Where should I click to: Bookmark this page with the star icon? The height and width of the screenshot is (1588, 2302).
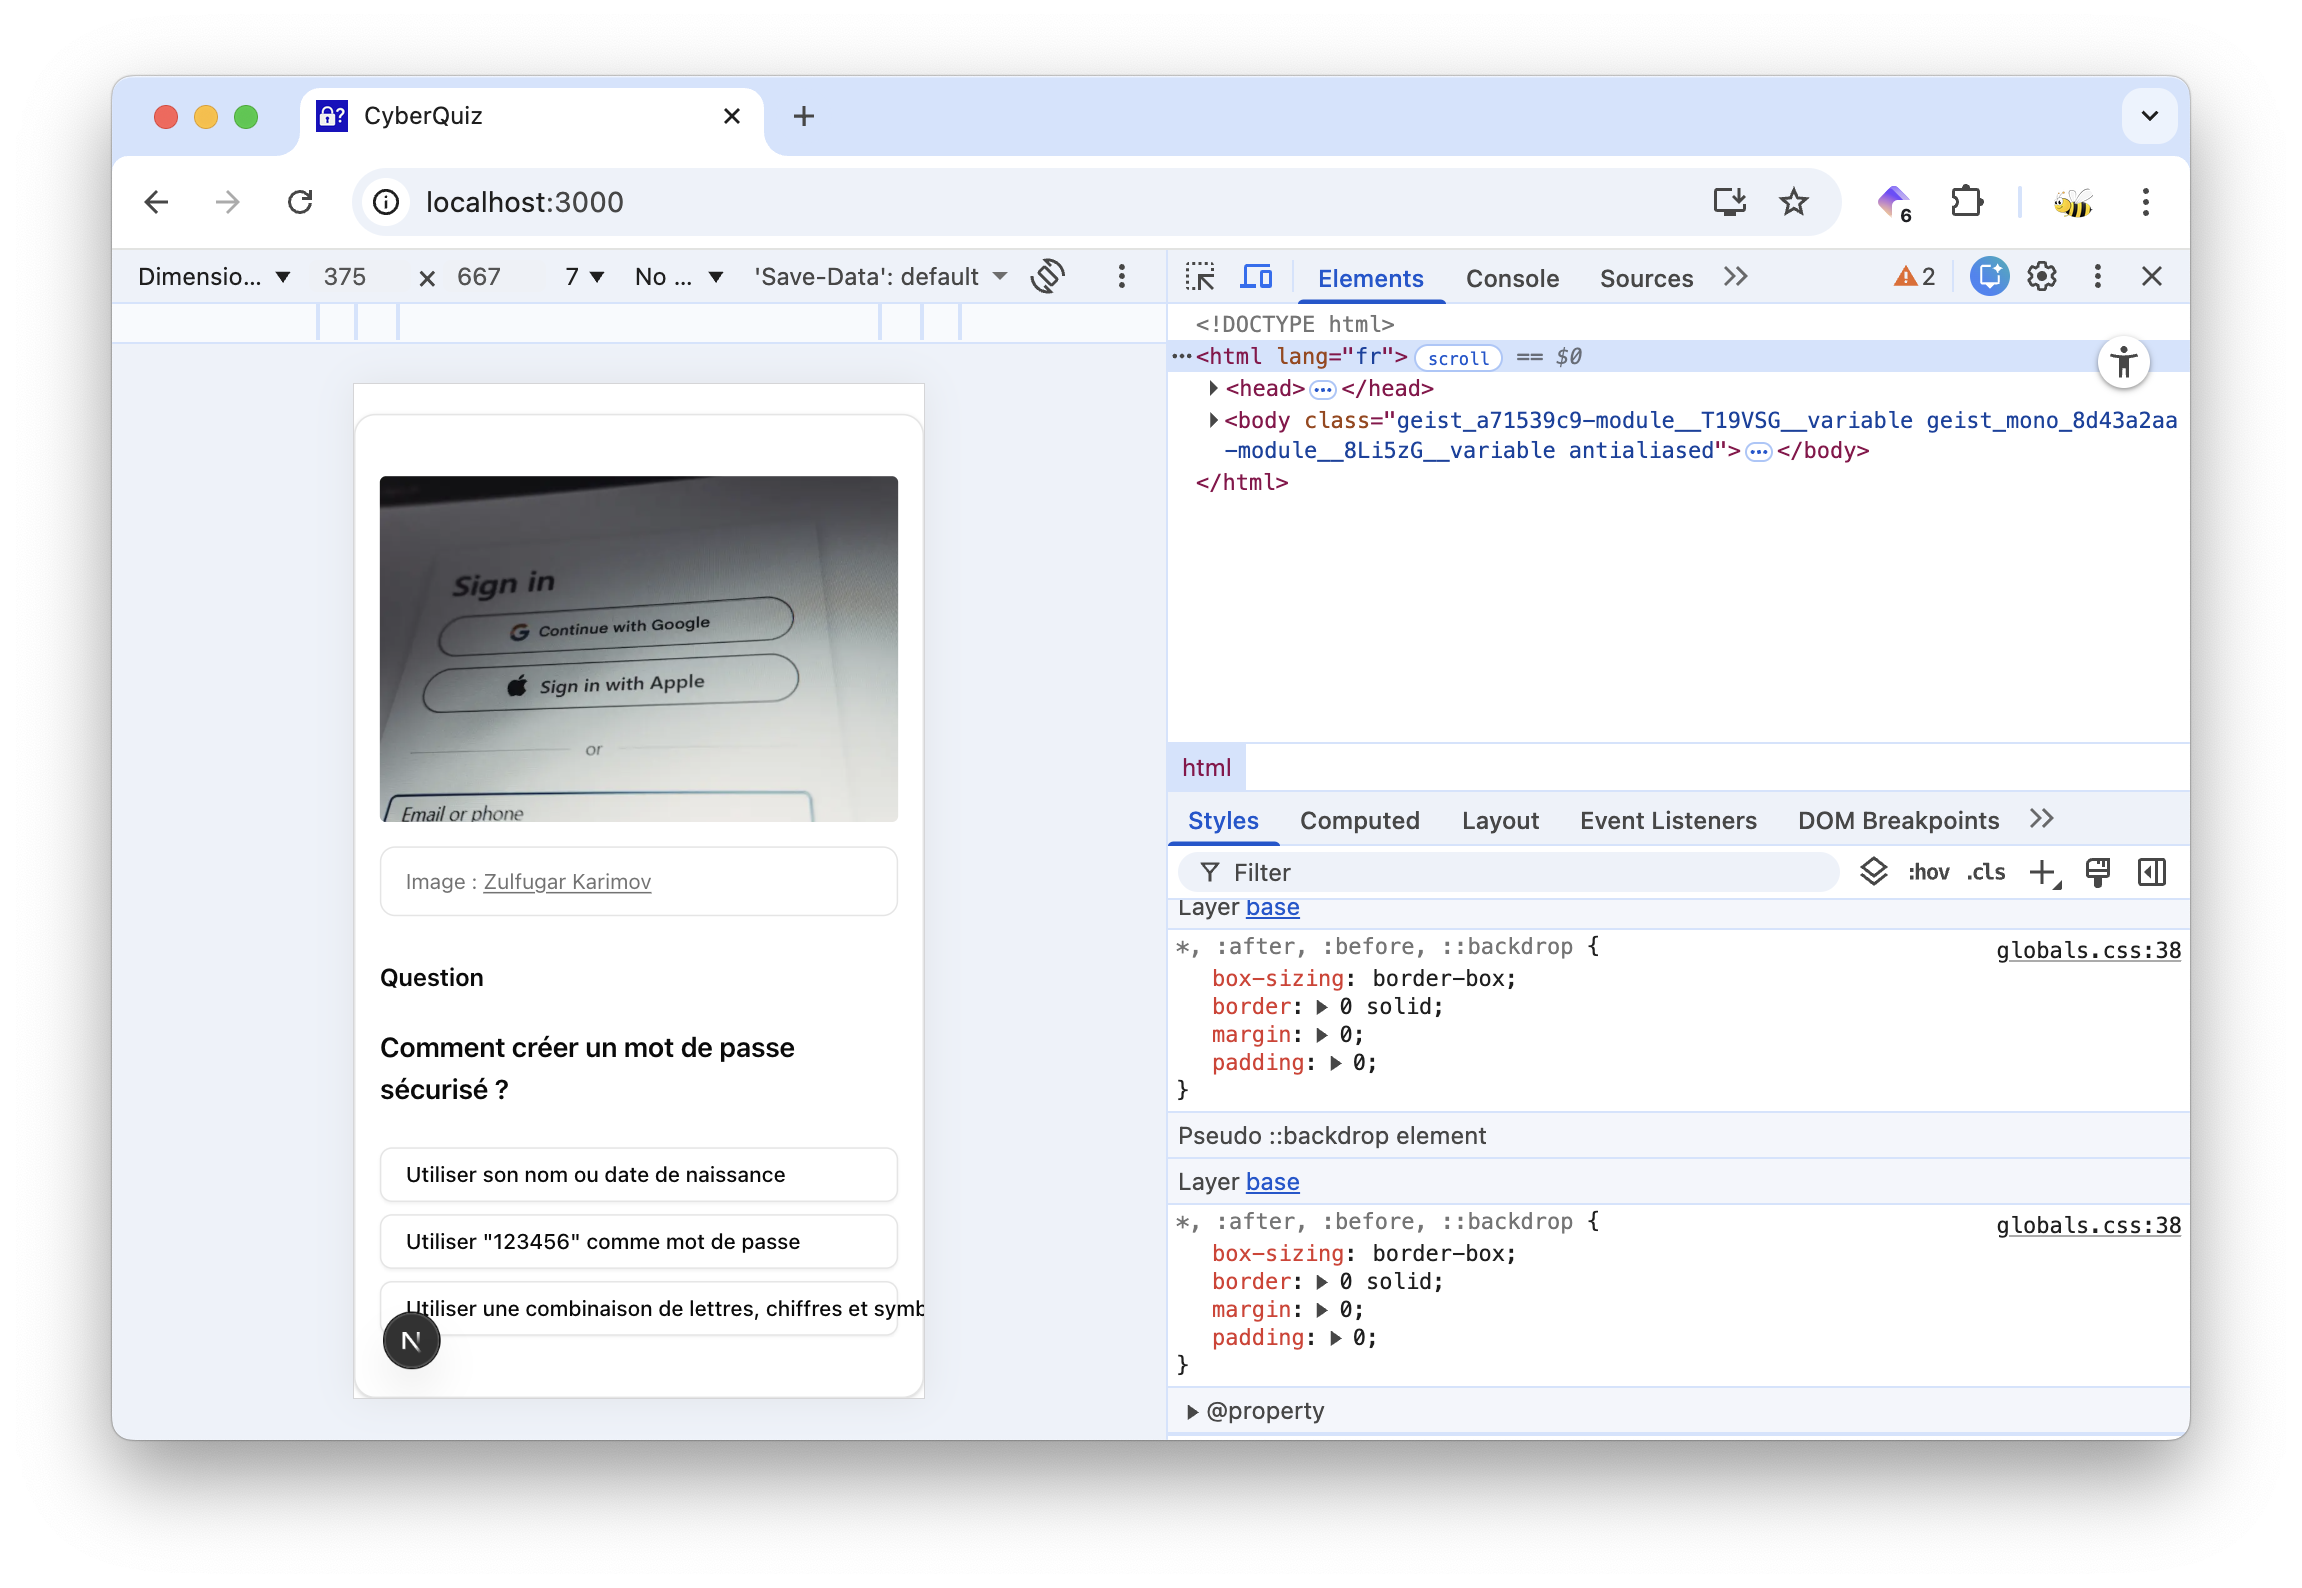tap(1794, 202)
